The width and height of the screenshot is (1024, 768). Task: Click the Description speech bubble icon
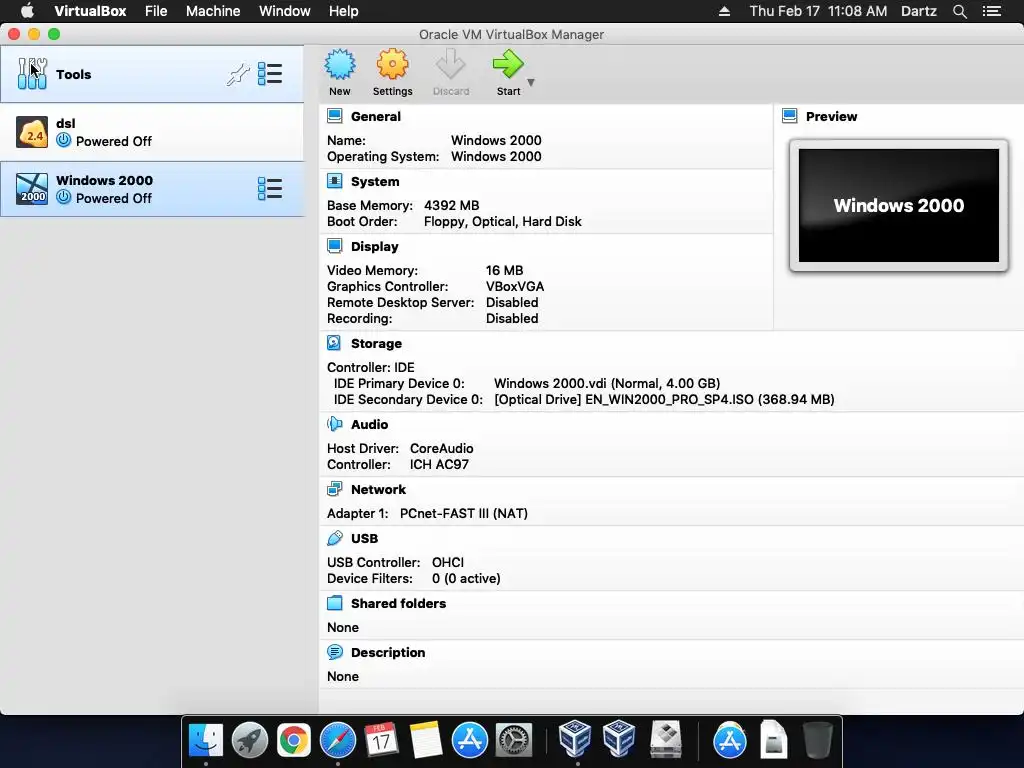(x=334, y=652)
